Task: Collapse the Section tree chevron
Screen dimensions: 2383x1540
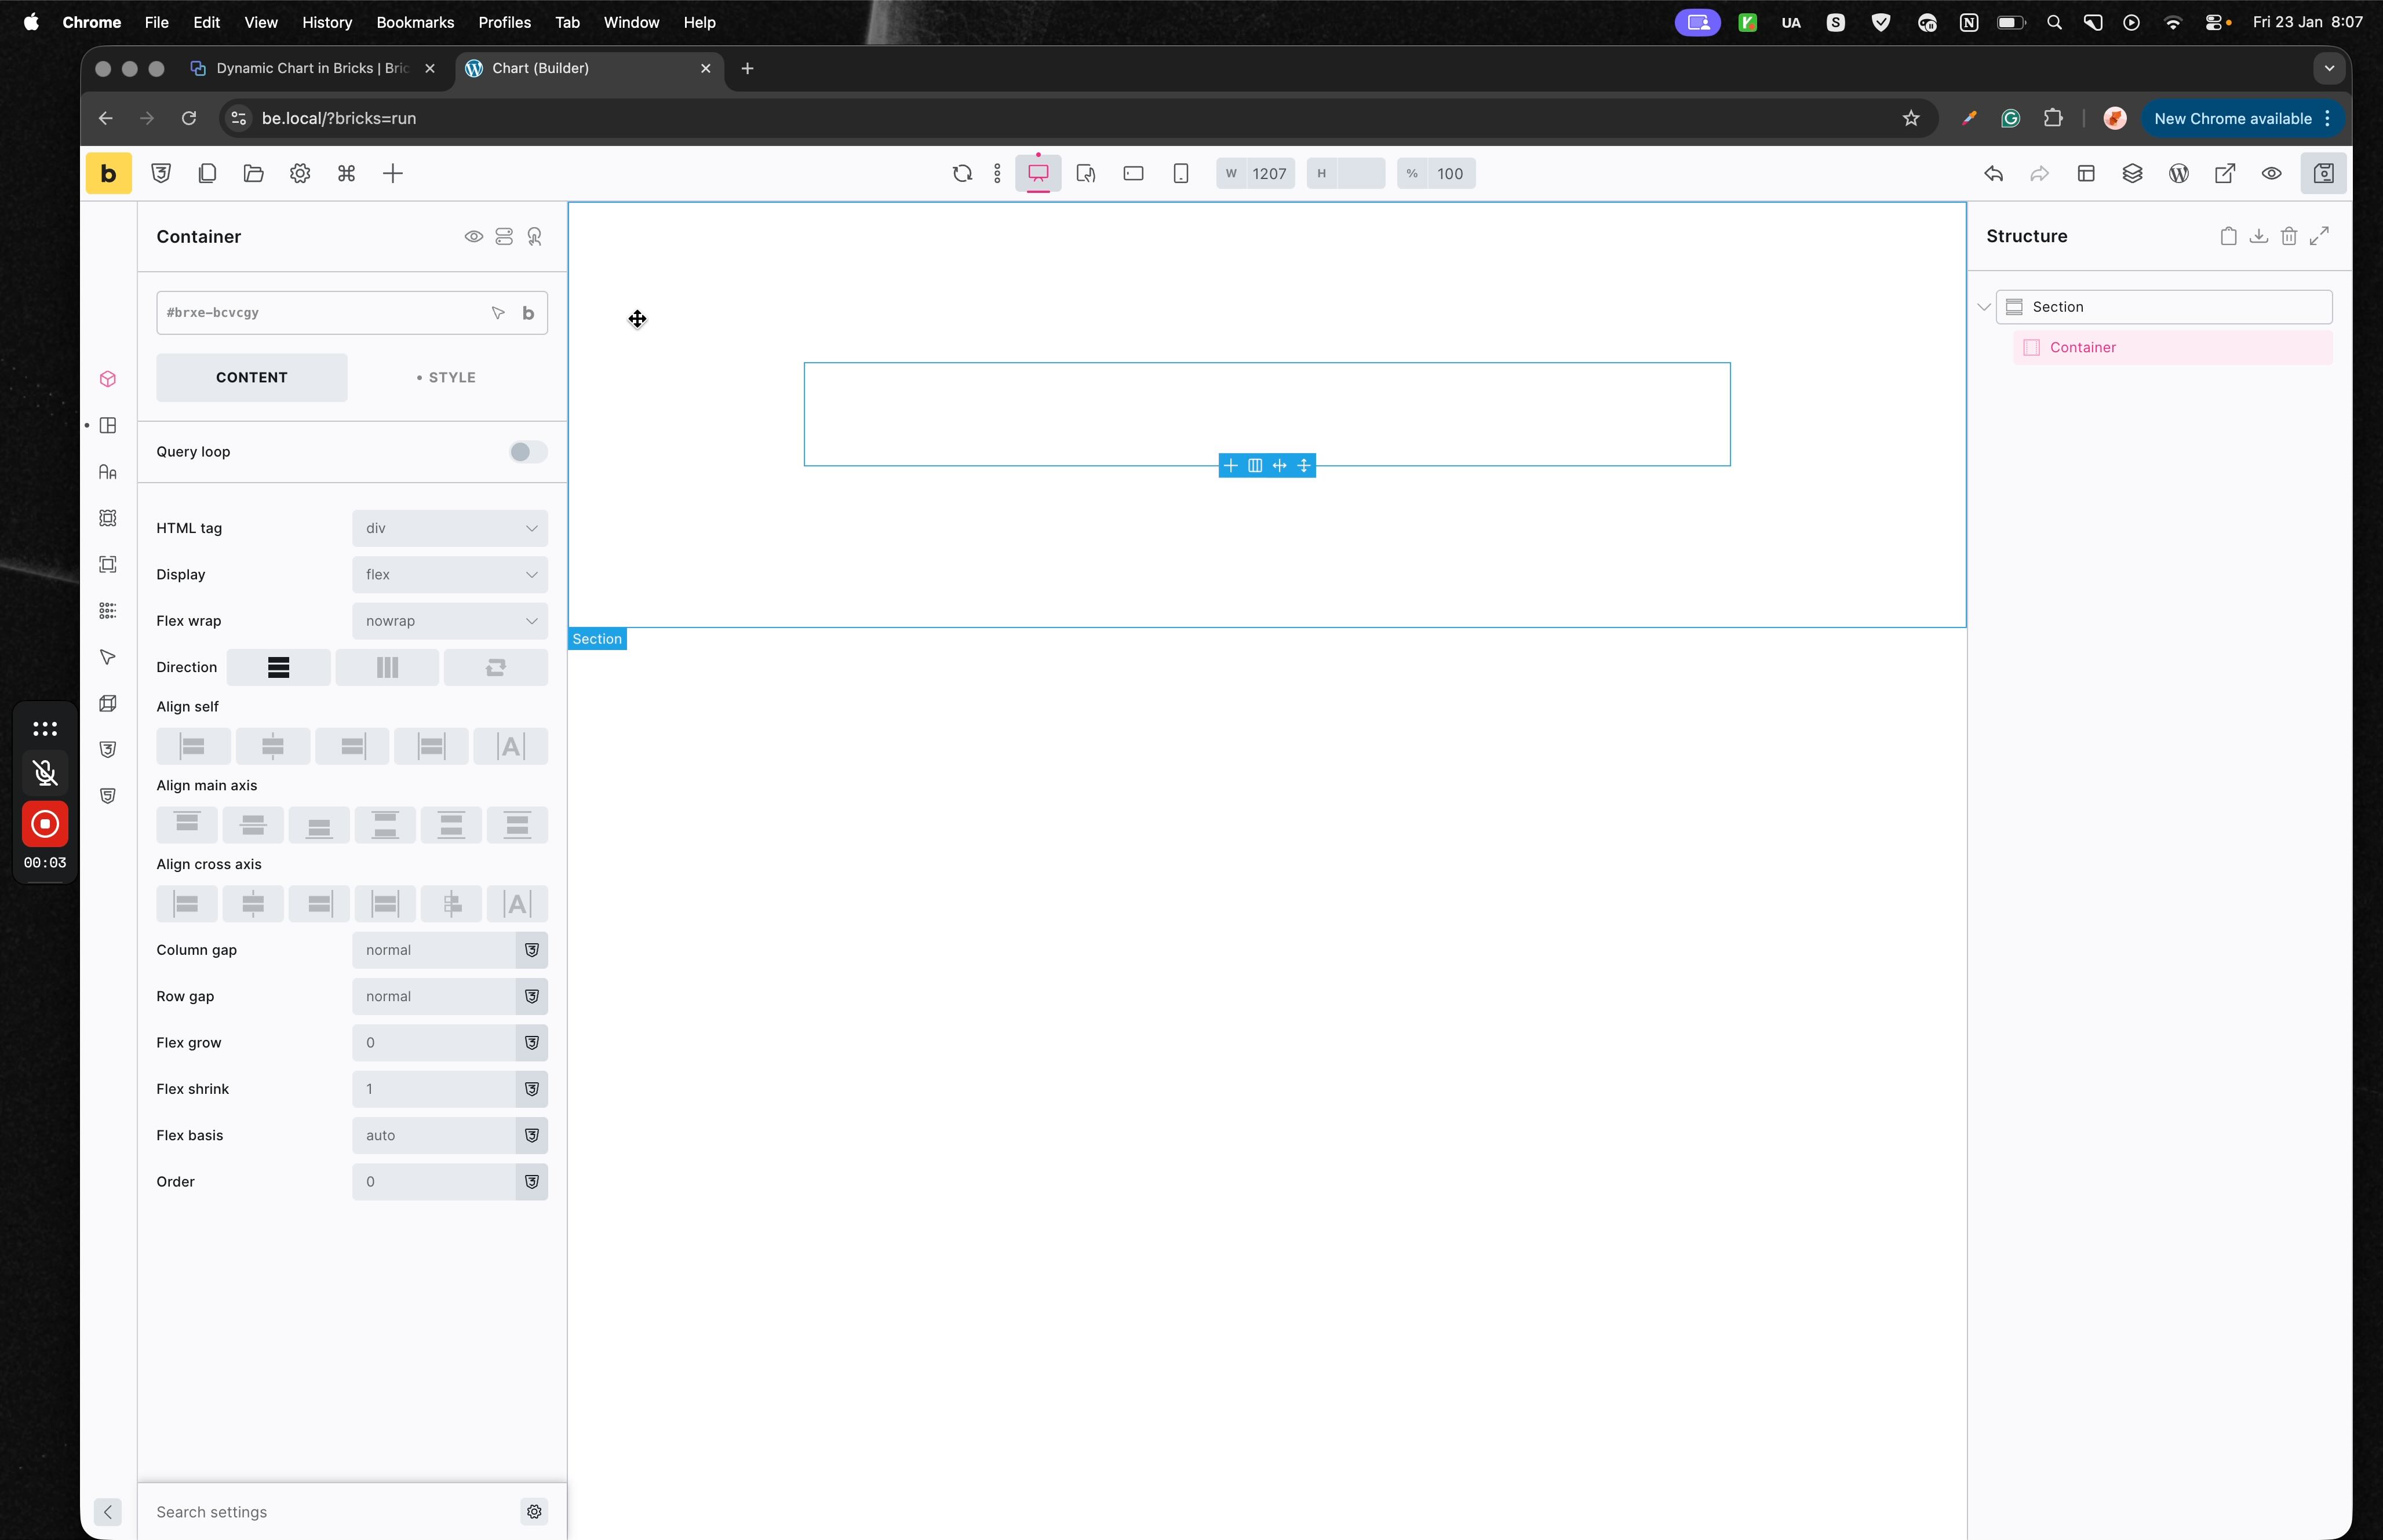Action: pos(1984,307)
